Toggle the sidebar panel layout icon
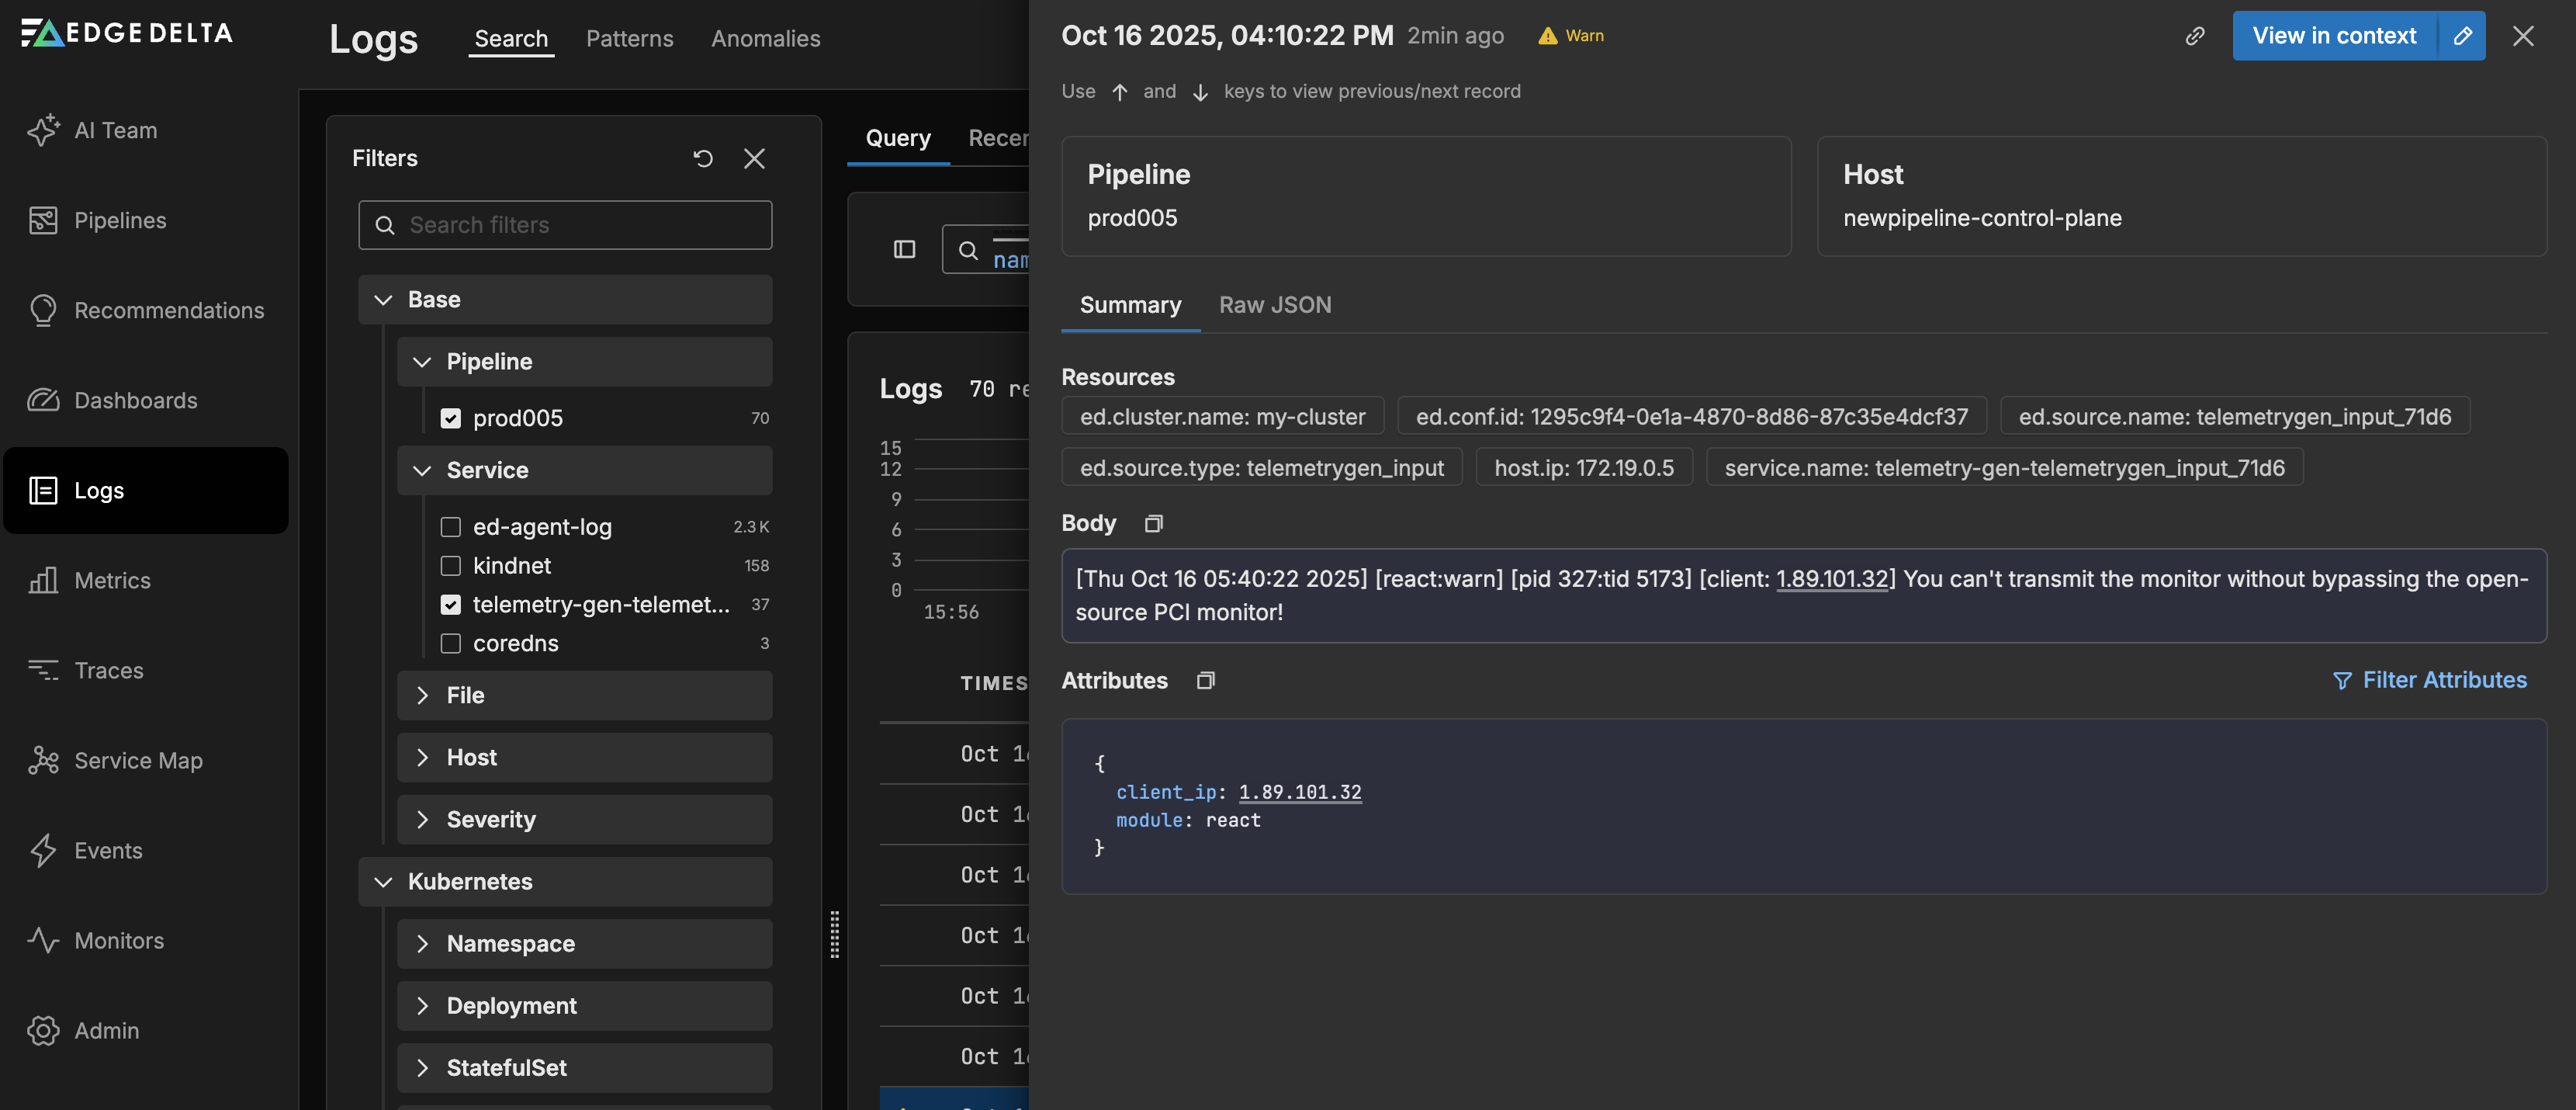This screenshot has height=1110, width=2576. pos(904,249)
